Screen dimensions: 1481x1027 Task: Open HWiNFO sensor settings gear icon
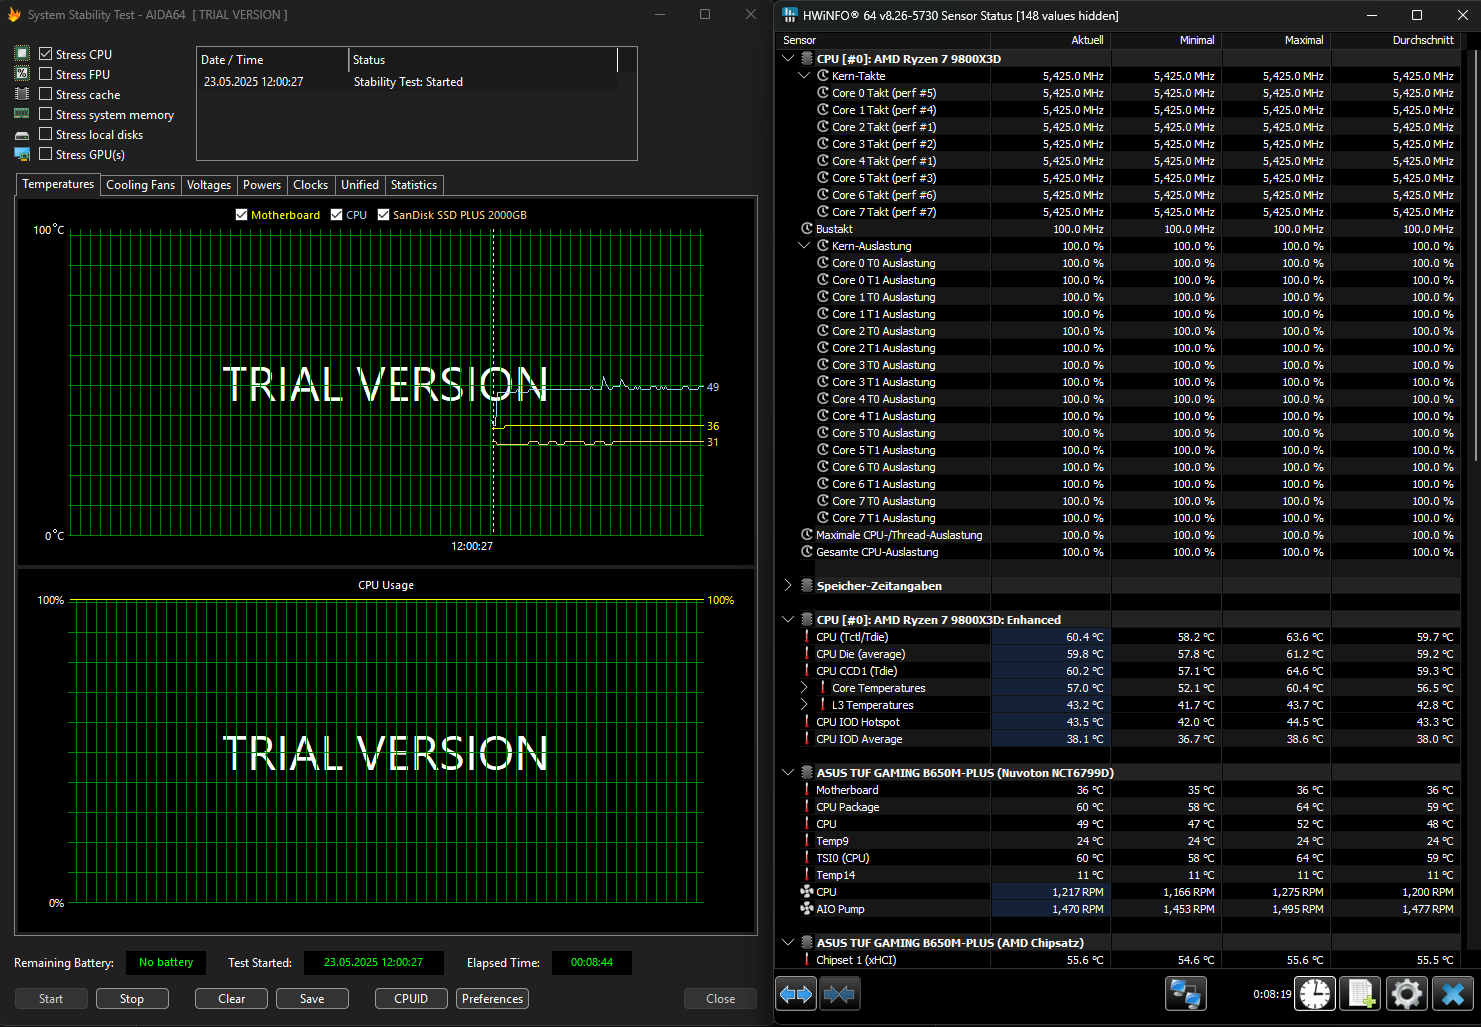[x=1406, y=994]
